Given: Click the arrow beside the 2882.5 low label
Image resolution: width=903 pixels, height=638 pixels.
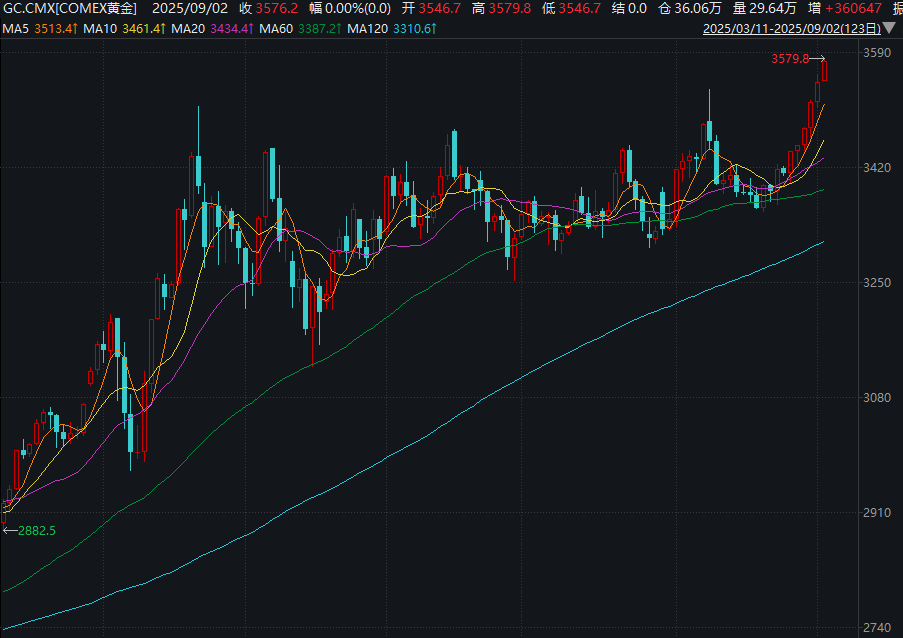Looking at the screenshot, I should (9, 530).
